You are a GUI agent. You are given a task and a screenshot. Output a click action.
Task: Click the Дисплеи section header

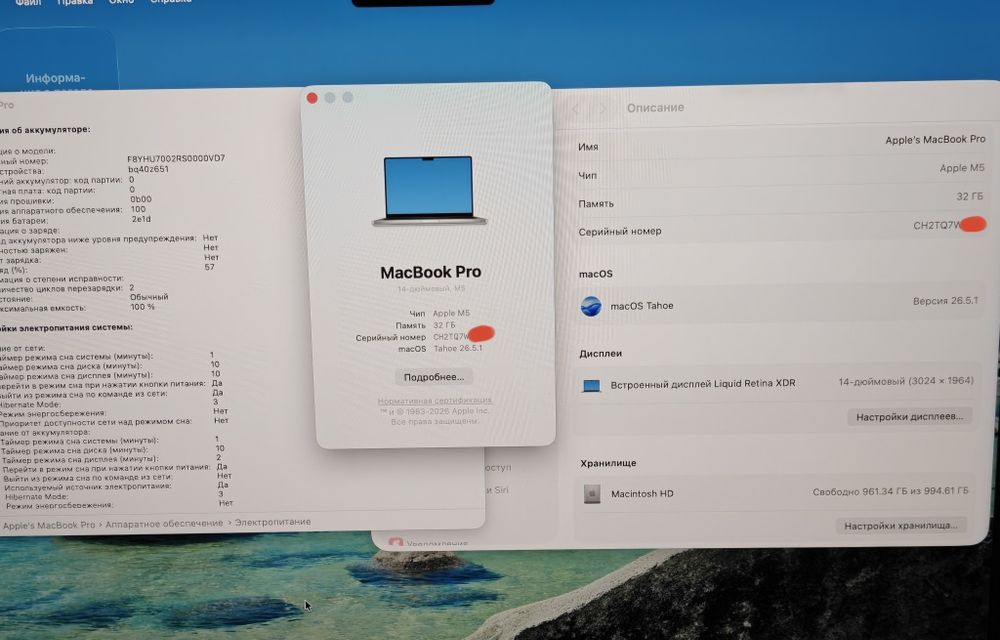point(600,353)
